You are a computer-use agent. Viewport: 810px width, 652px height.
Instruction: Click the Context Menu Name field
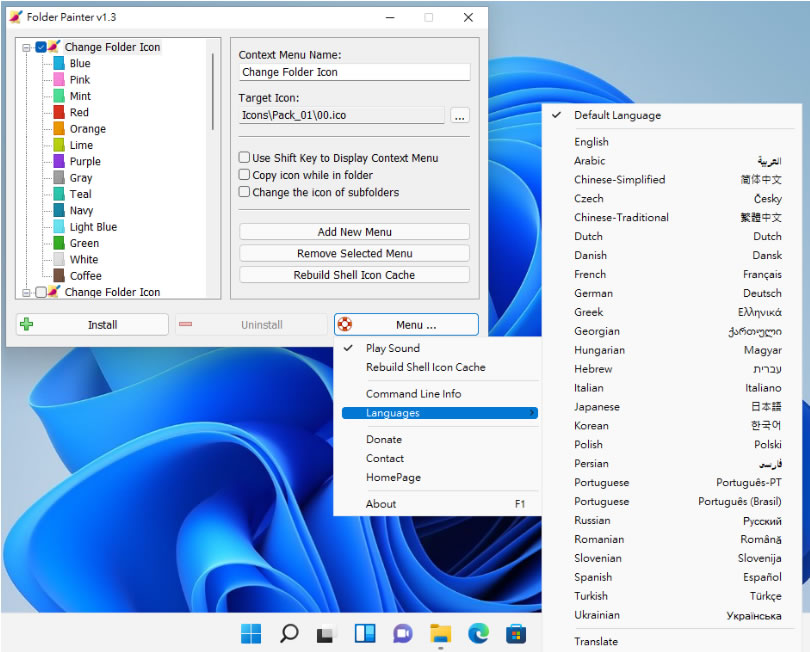[354, 72]
